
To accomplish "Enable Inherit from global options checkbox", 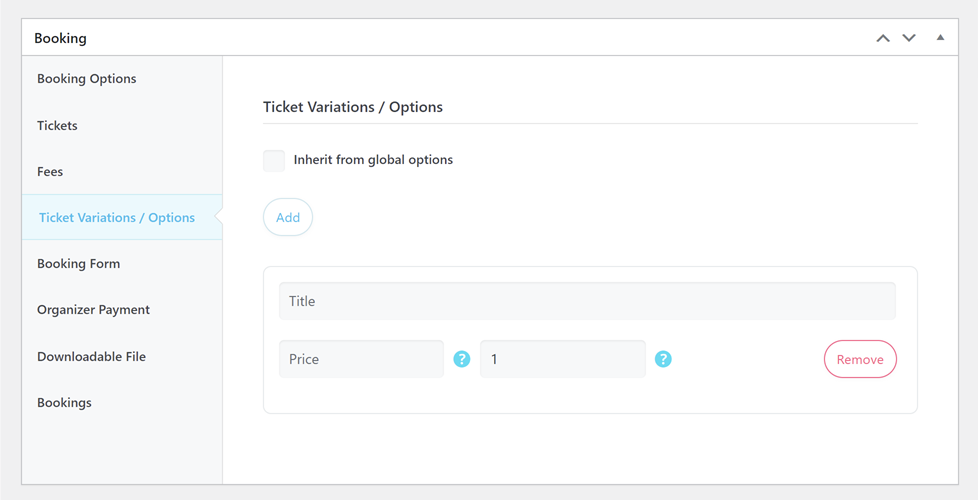I will [274, 160].
